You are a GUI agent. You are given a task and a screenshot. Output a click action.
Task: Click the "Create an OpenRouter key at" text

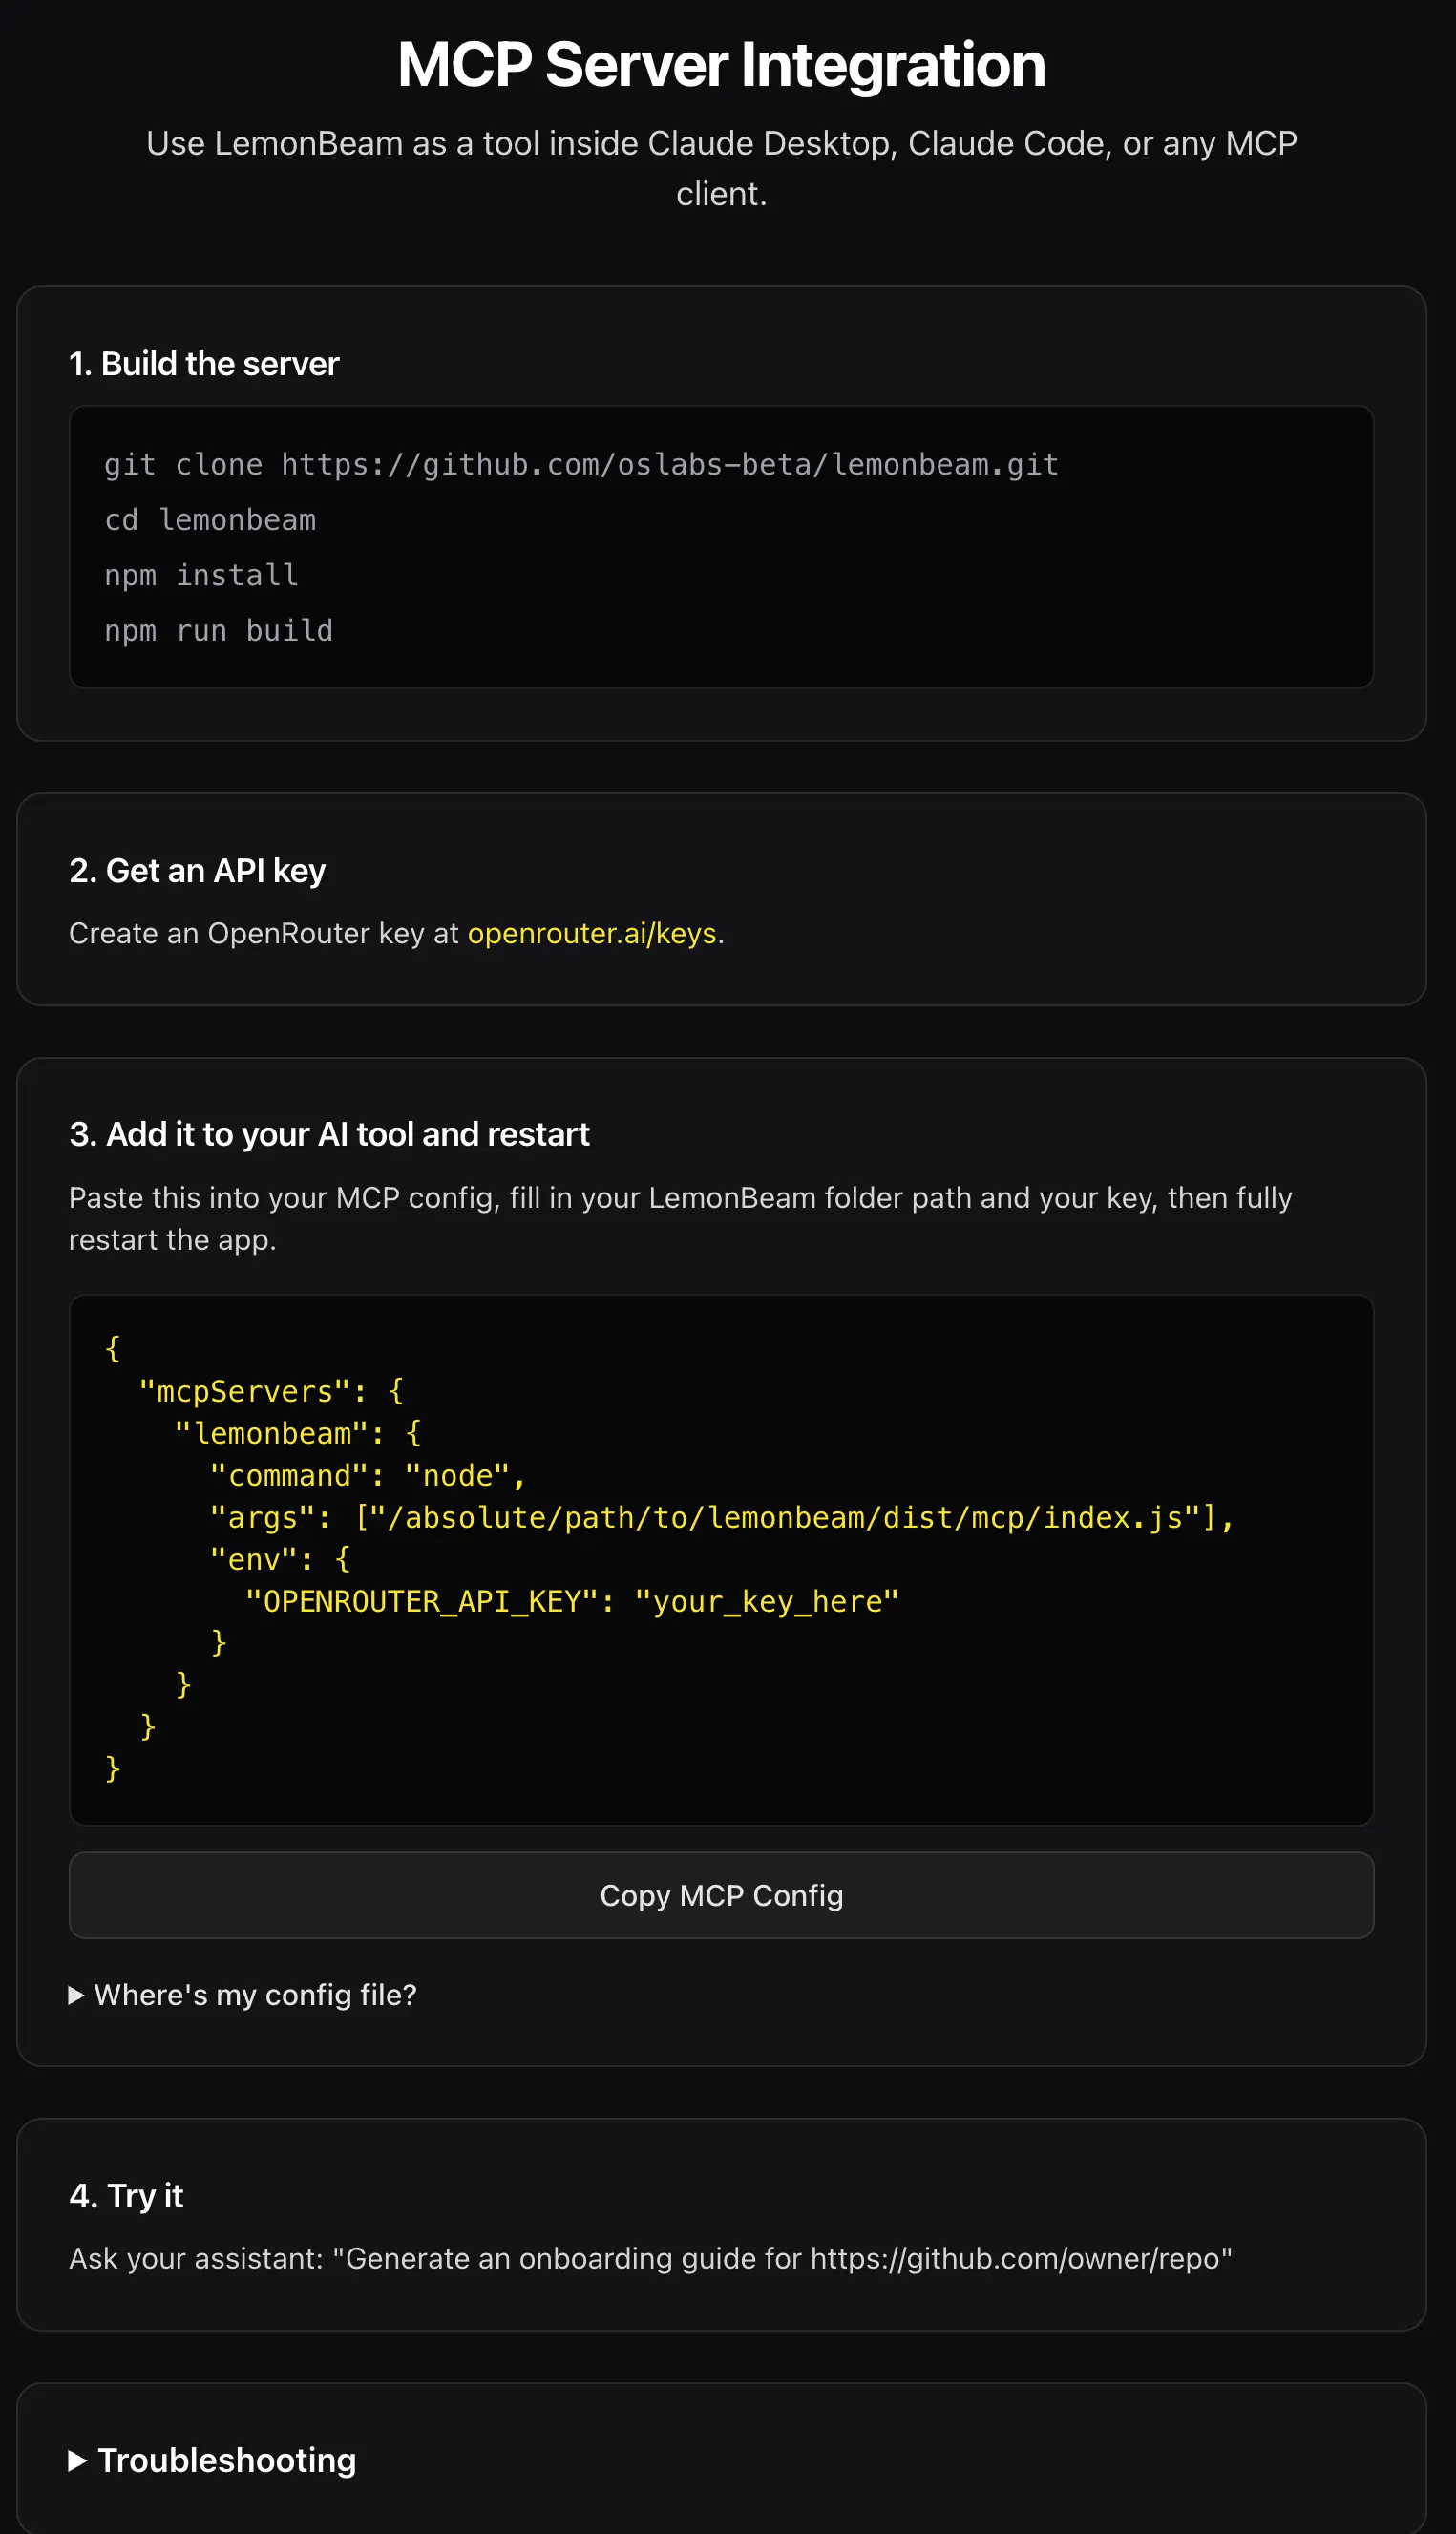tap(264, 933)
